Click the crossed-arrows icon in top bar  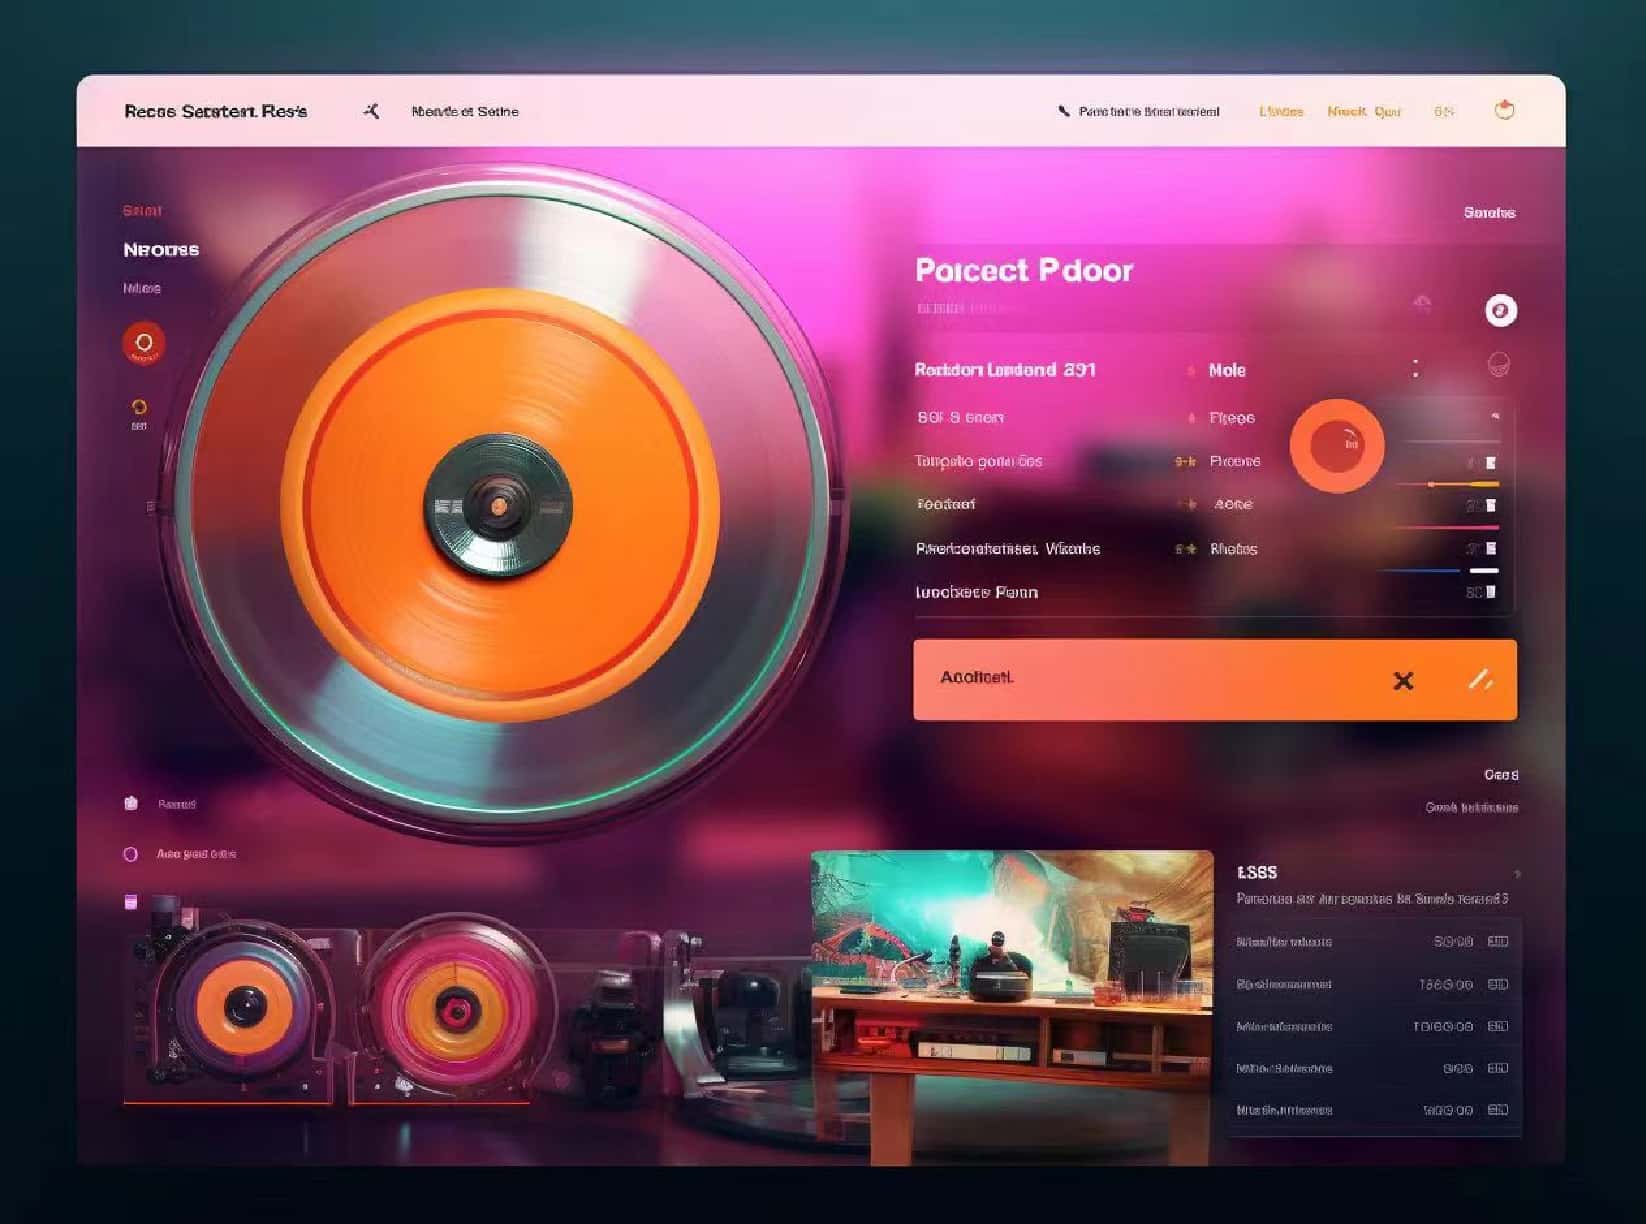(x=371, y=111)
